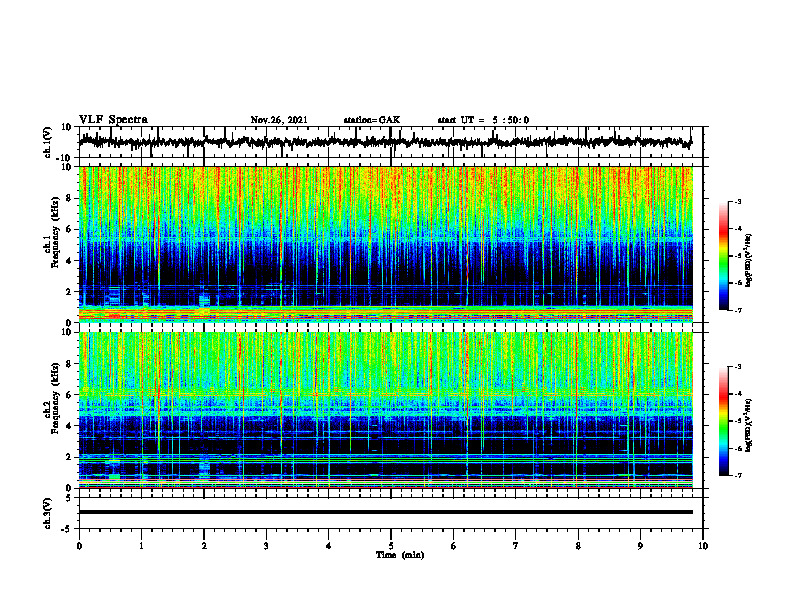Click the ch.2 color scale bar
This screenshot has height=612, width=792.
[724, 421]
